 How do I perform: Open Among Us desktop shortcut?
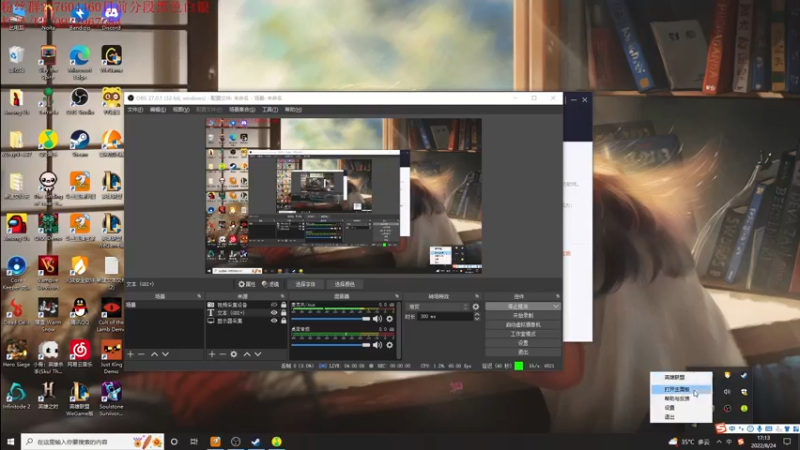[16, 228]
